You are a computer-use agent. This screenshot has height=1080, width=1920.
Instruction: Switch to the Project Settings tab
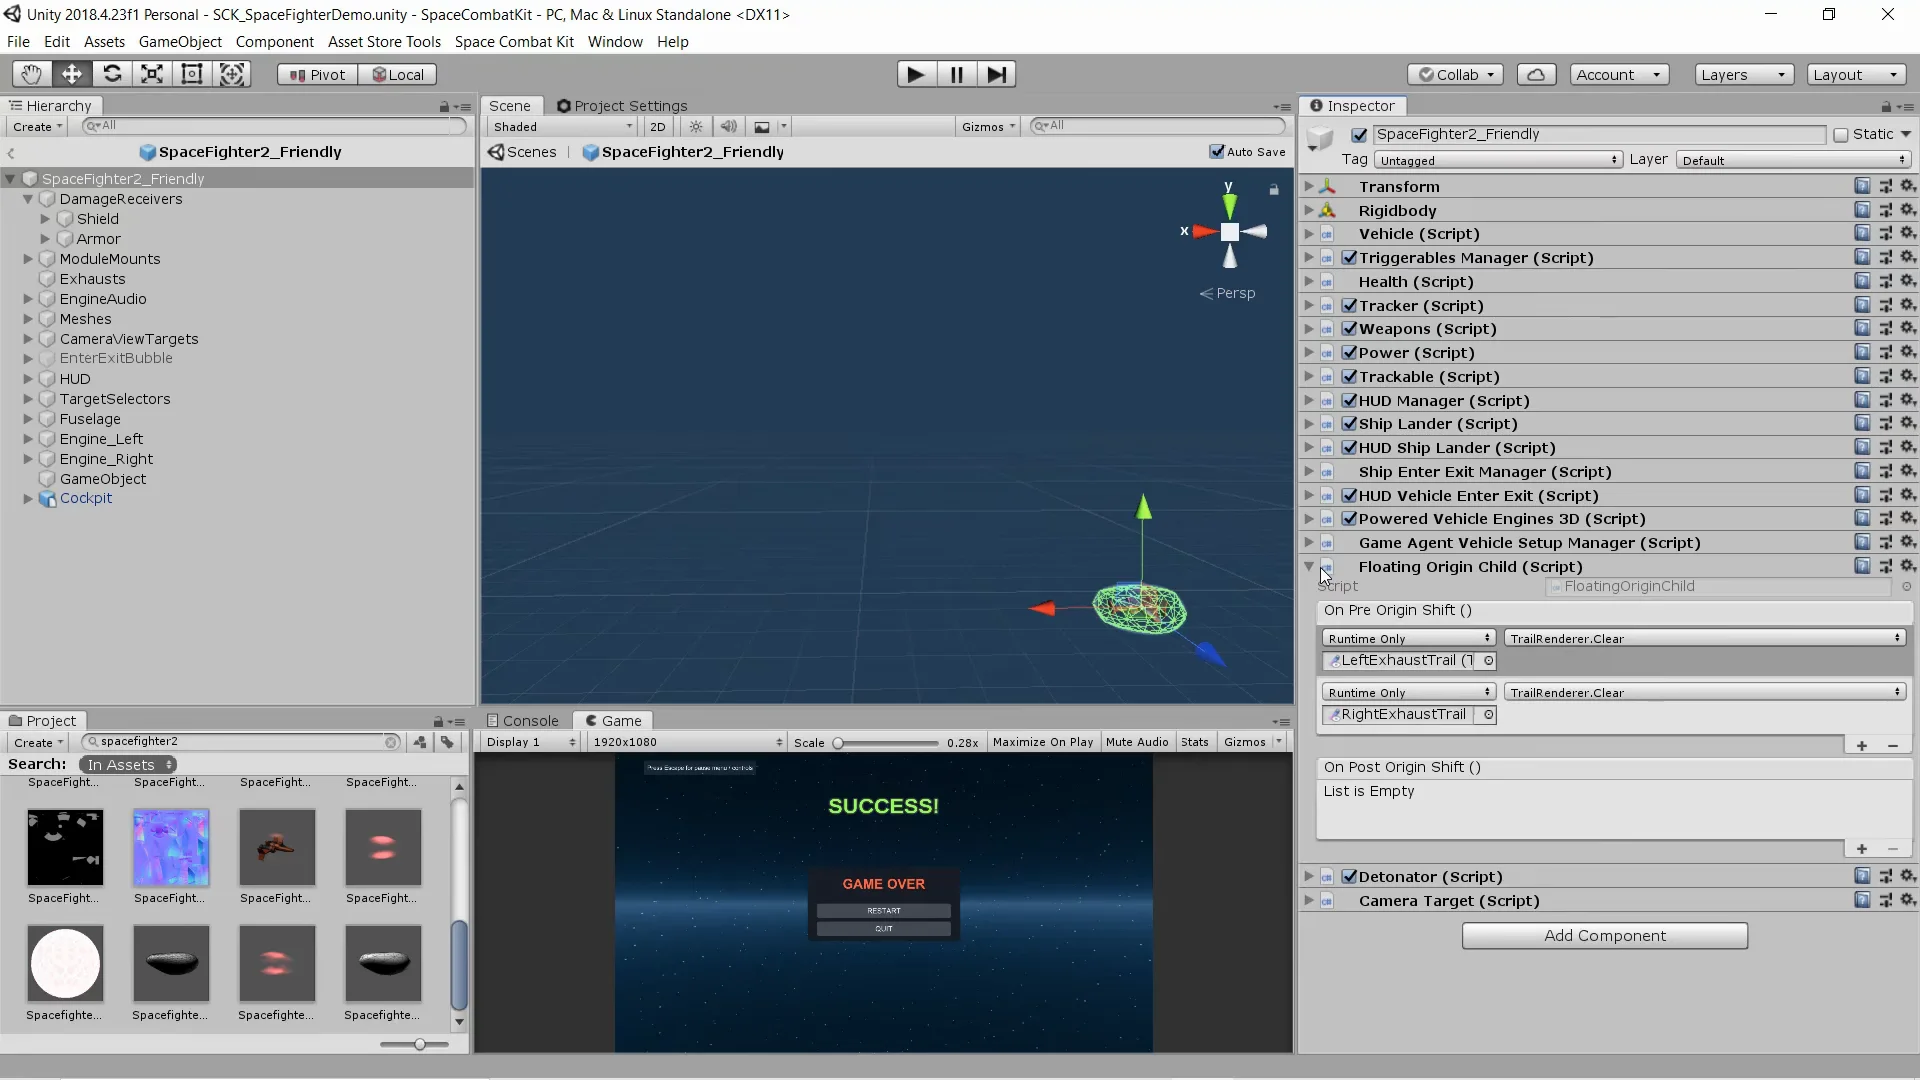point(621,106)
